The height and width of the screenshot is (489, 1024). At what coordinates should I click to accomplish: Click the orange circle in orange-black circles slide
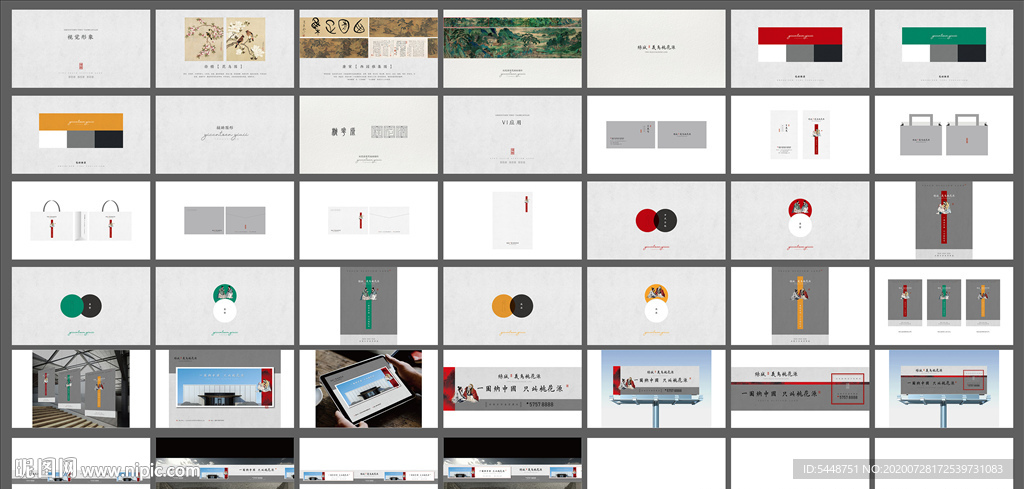pos(503,304)
